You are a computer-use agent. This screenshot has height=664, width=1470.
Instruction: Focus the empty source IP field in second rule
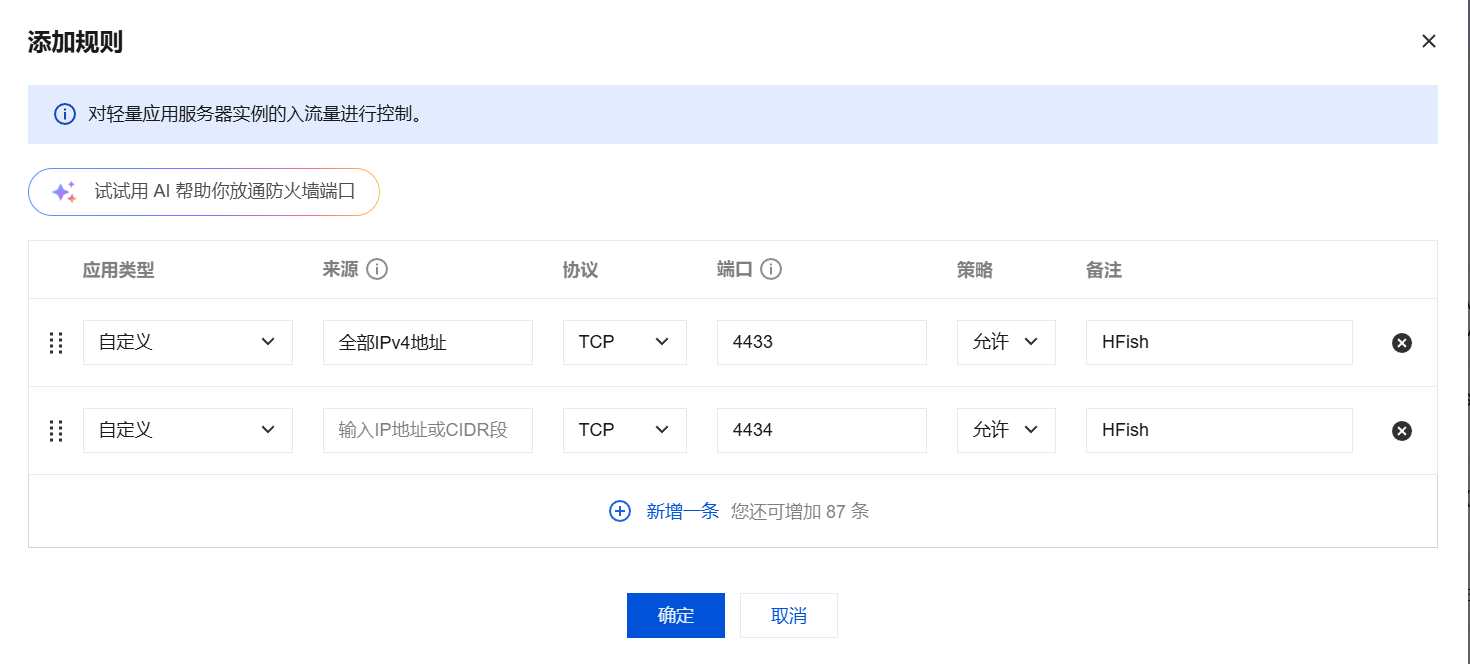(x=427, y=430)
